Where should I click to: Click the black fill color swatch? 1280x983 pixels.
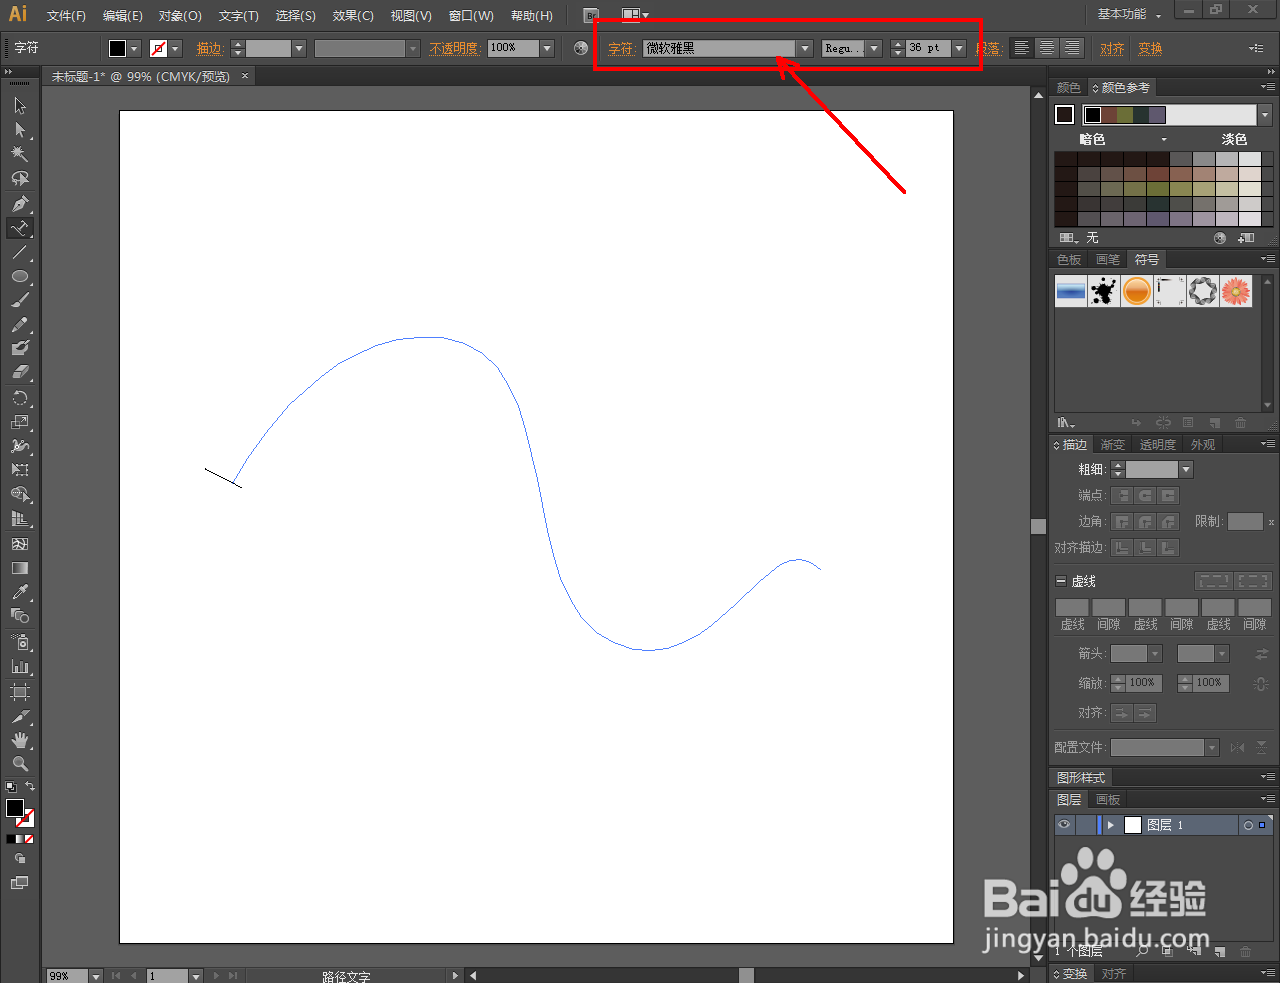[x=118, y=48]
